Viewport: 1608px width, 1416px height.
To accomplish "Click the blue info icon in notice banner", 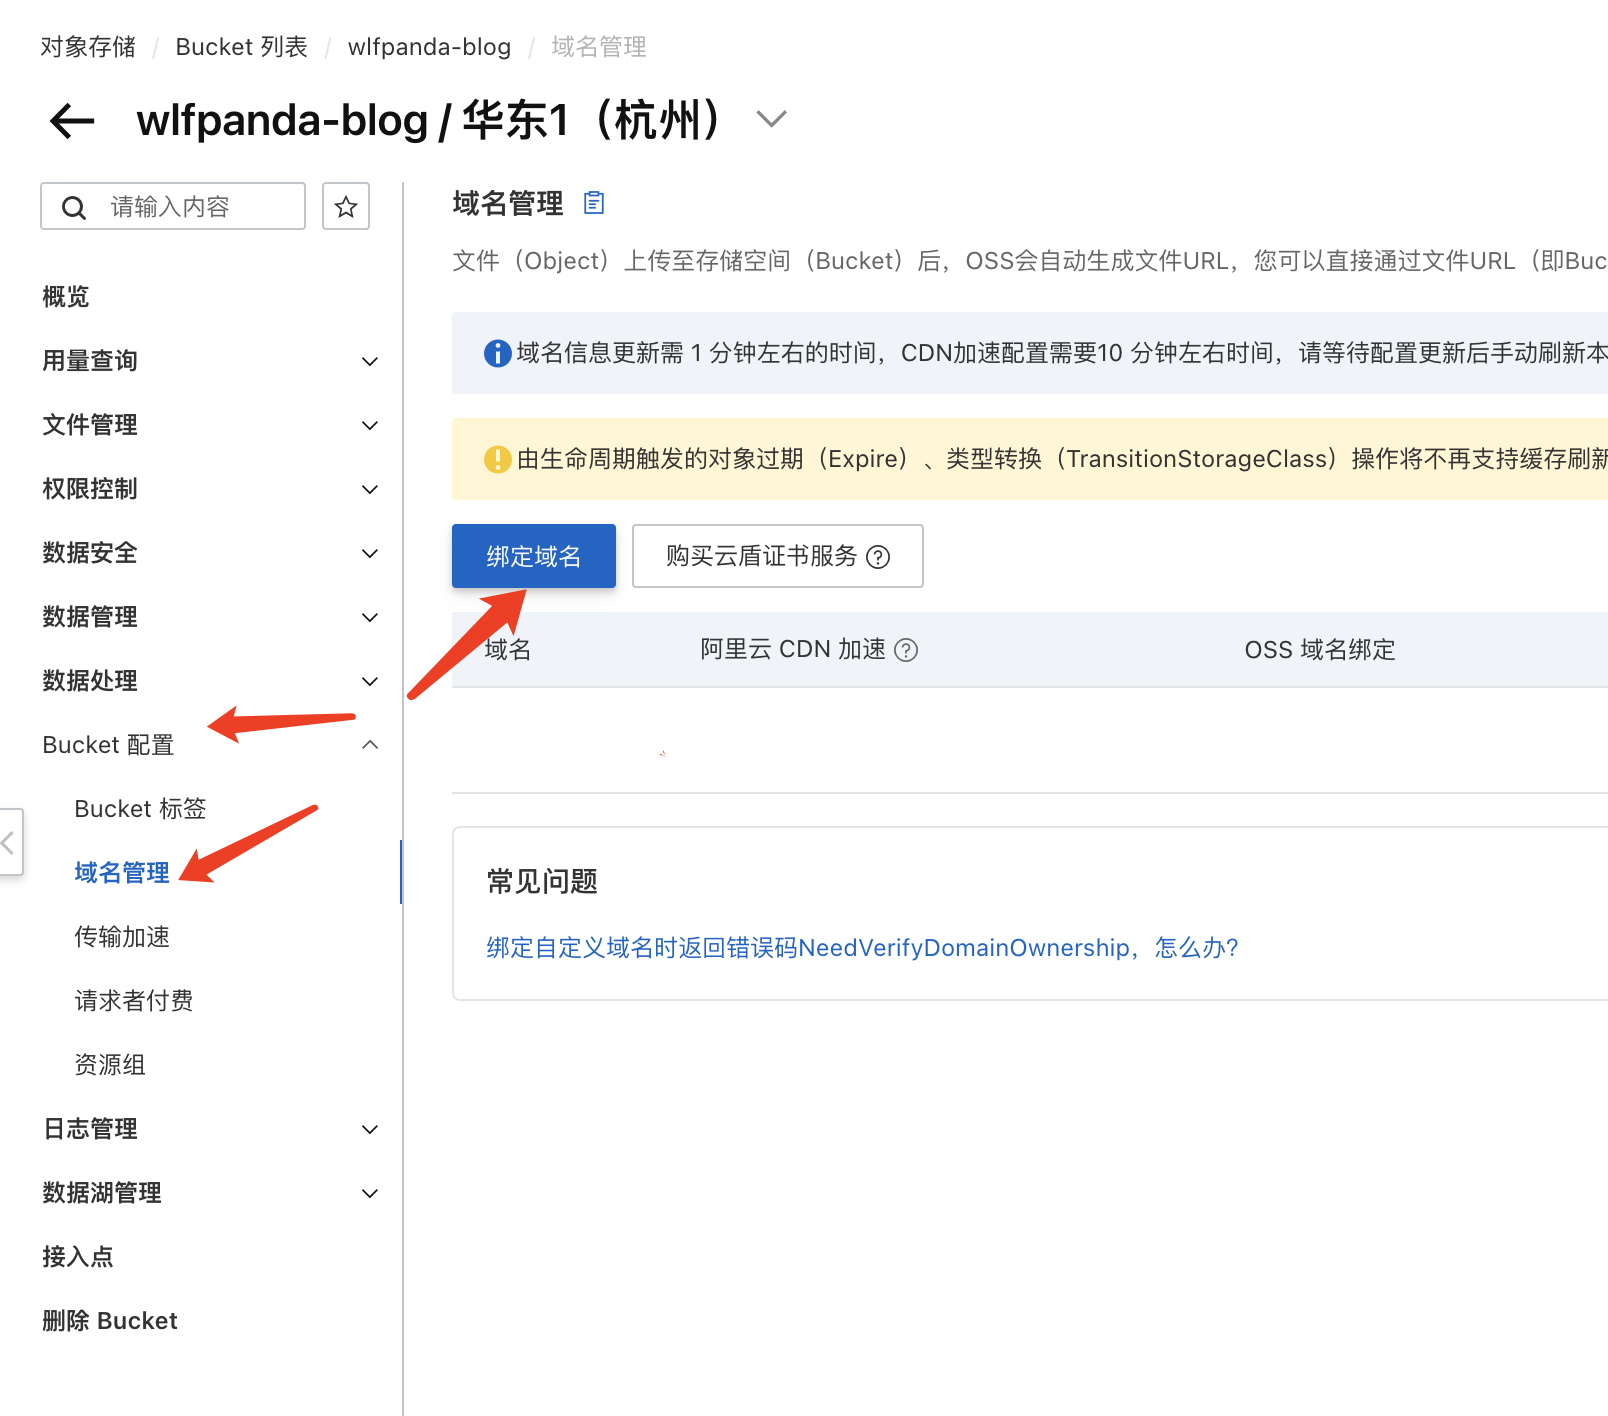I will coord(497,353).
